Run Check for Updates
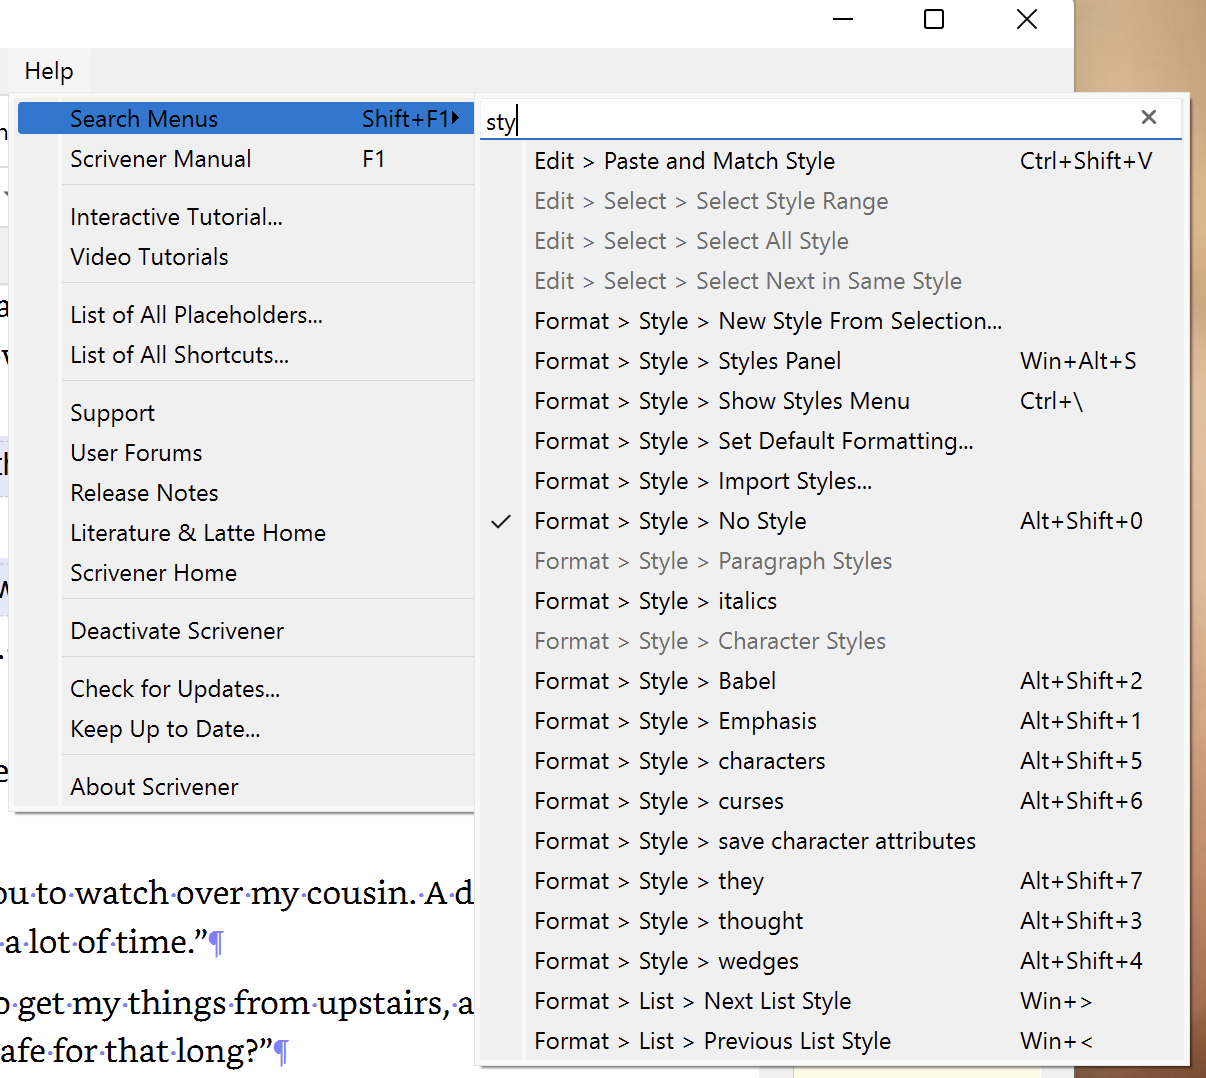The image size is (1206, 1078). coord(245,689)
